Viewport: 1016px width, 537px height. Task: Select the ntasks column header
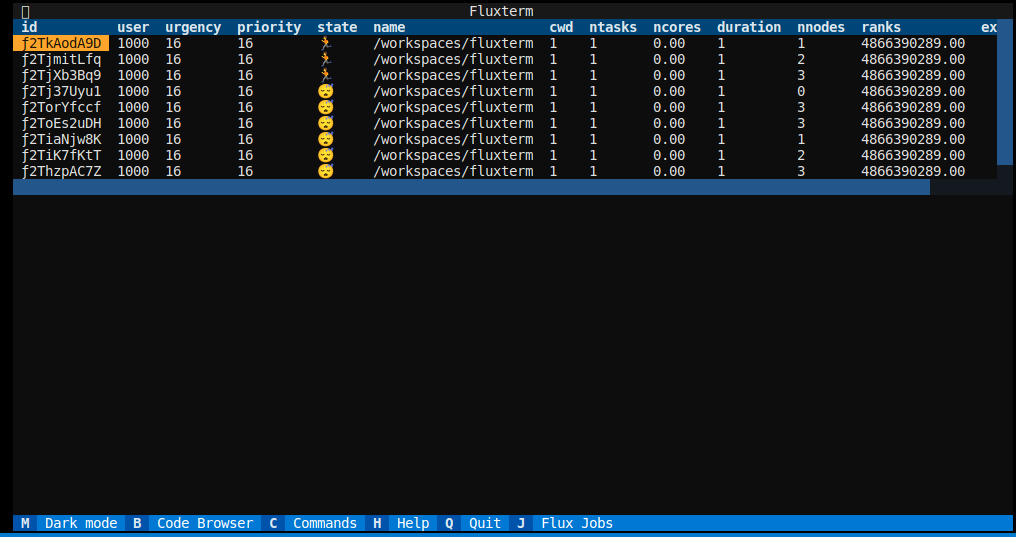point(613,27)
